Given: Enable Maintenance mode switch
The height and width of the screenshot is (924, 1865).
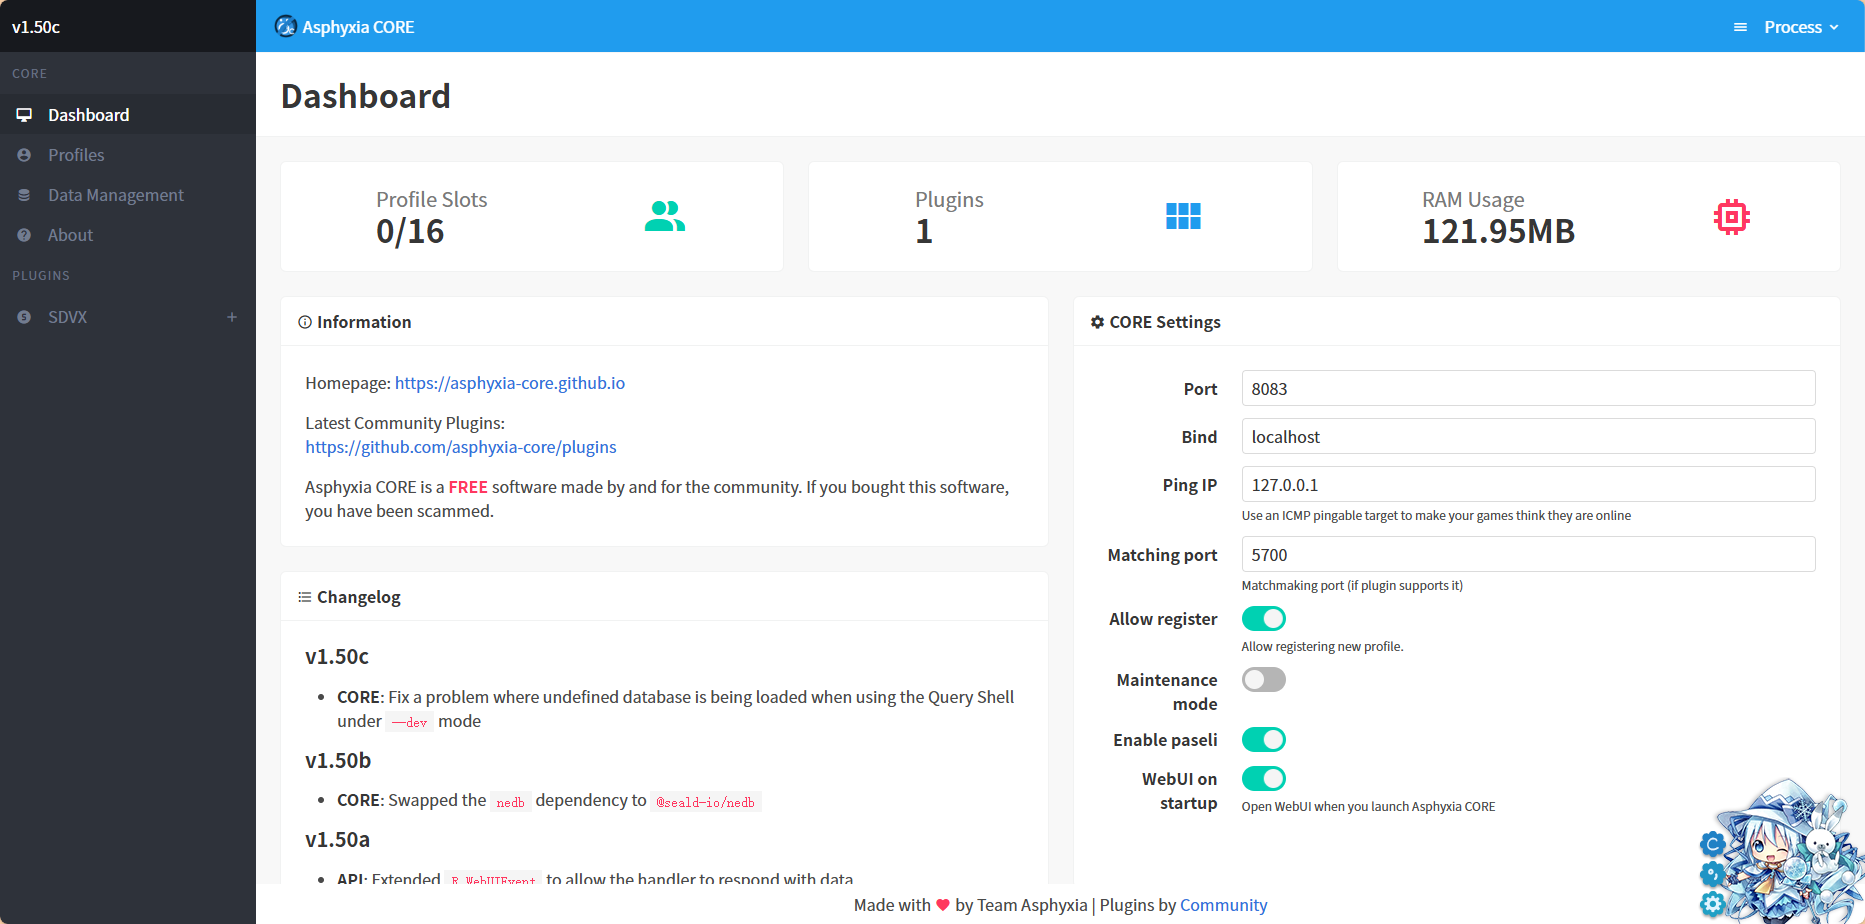Looking at the screenshot, I should (1263, 680).
